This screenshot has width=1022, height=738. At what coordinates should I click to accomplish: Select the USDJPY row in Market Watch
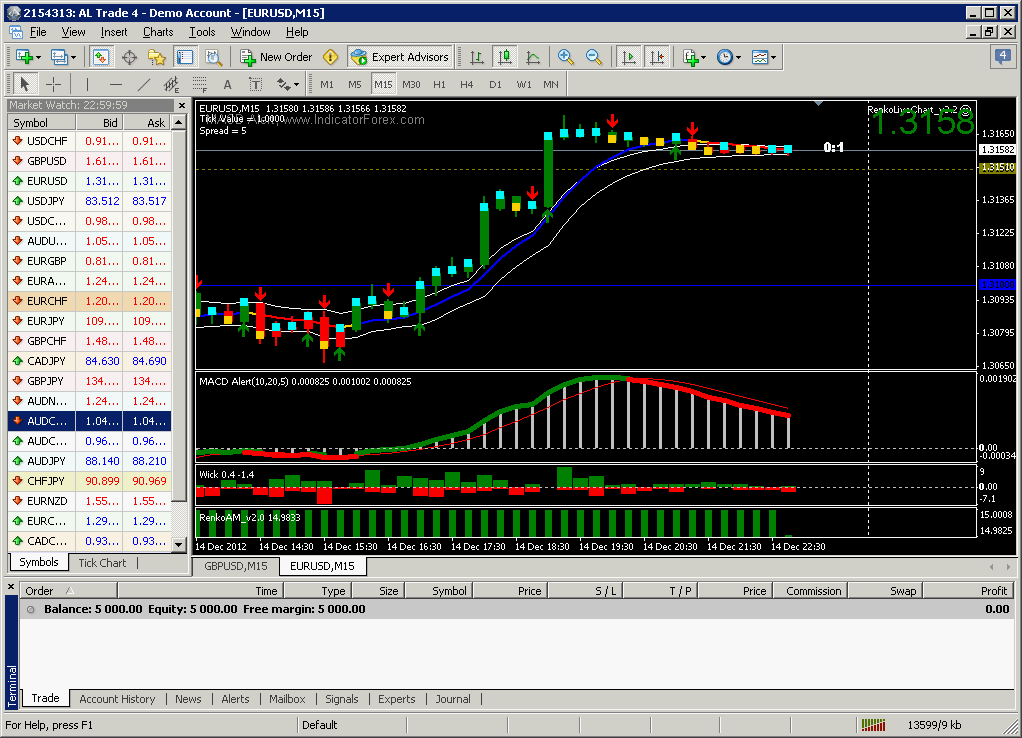(90, 201)
